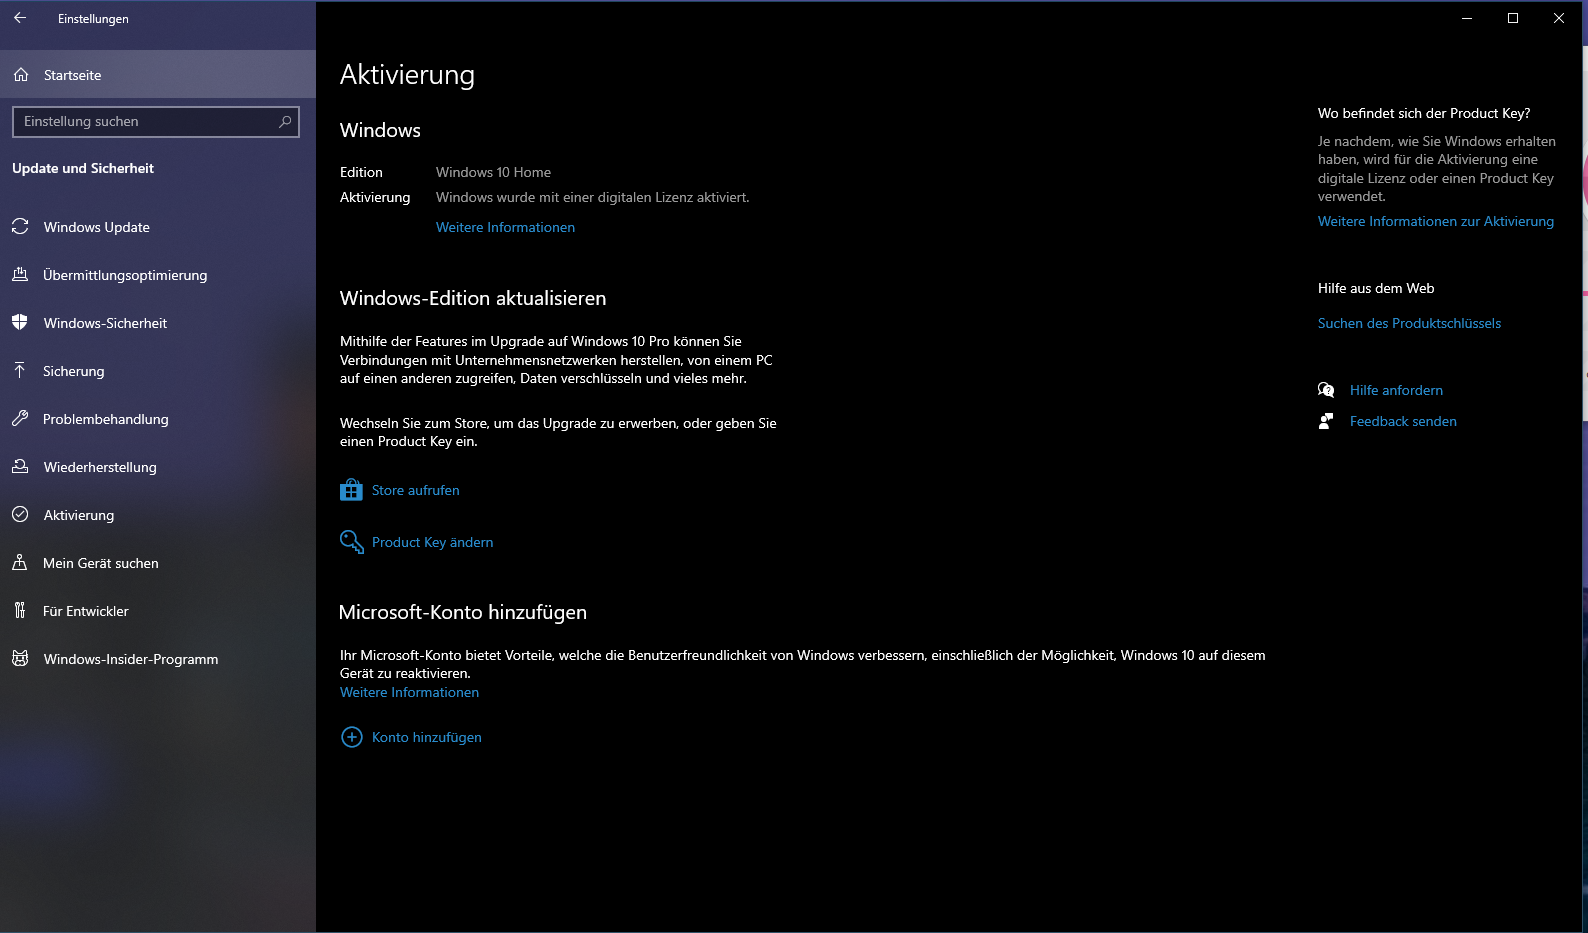Open Weitere Informationen link under Aktivierung
Screen dimensions: 1588x933
[x=505, y=227]
